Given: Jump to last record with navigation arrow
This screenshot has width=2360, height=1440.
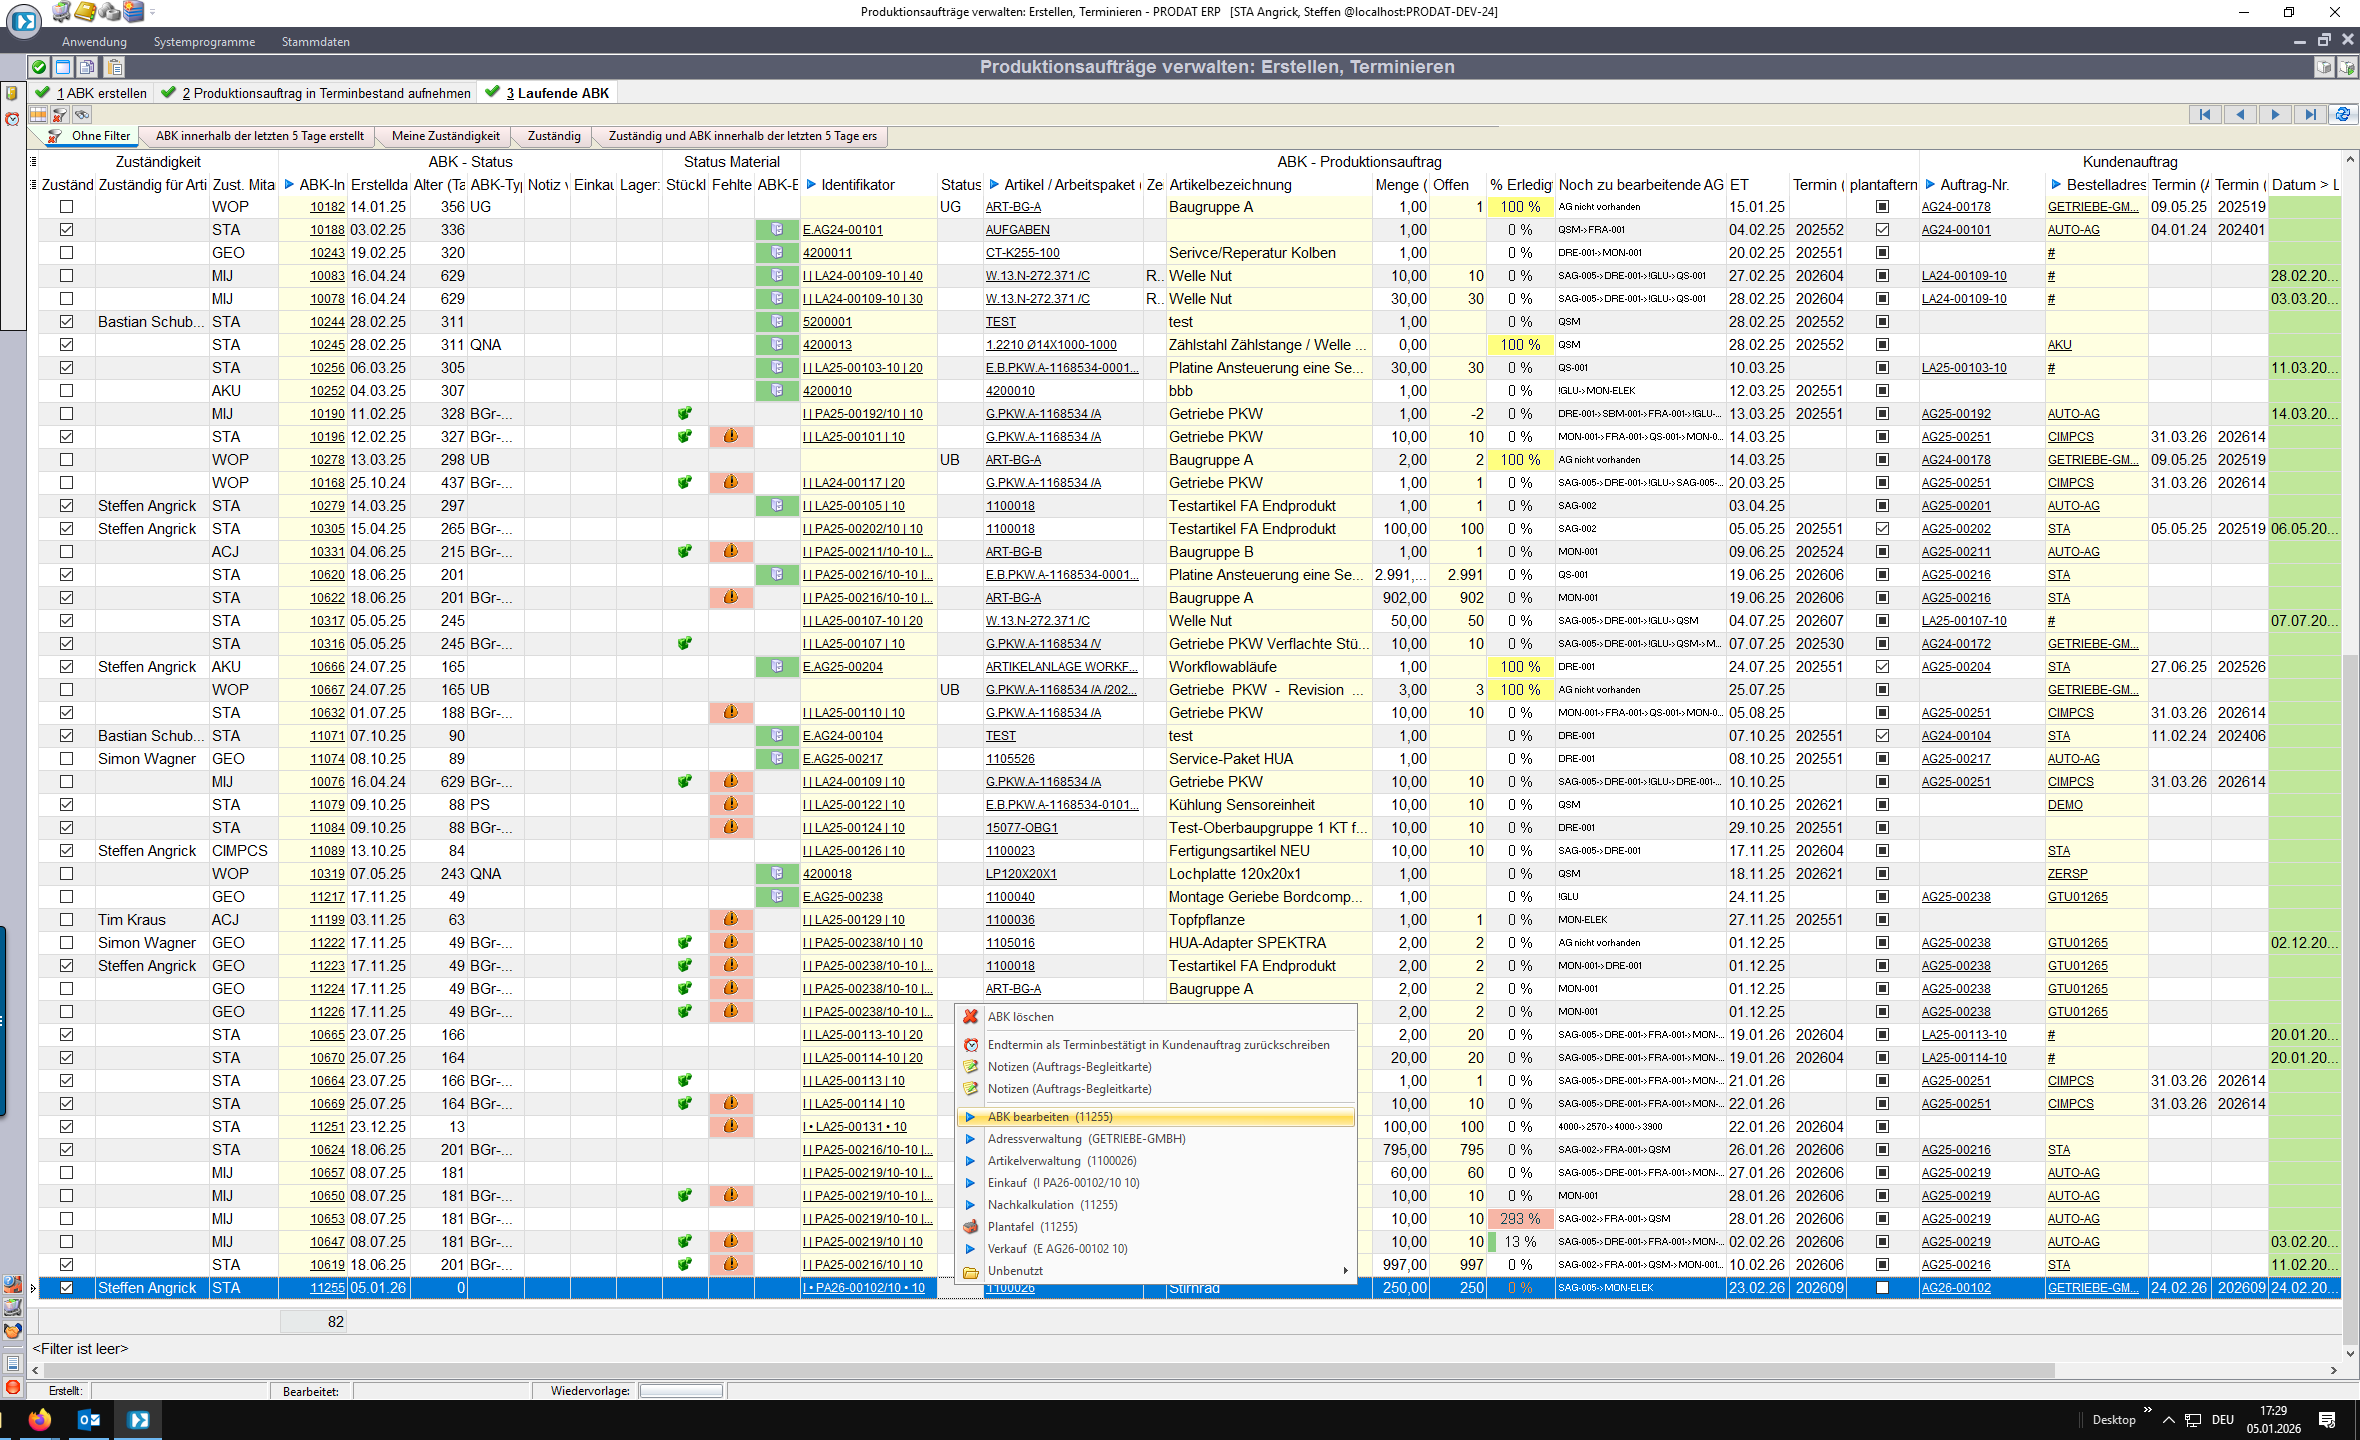Looking at the screenshot, I should point(2309,114).
